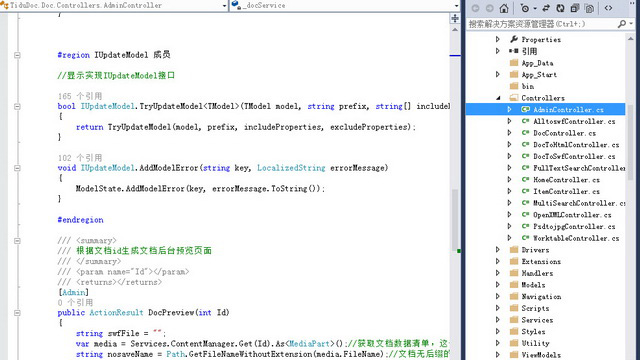Click the C# icon of DocController.cs
The image size is (640, 360).
526,133
